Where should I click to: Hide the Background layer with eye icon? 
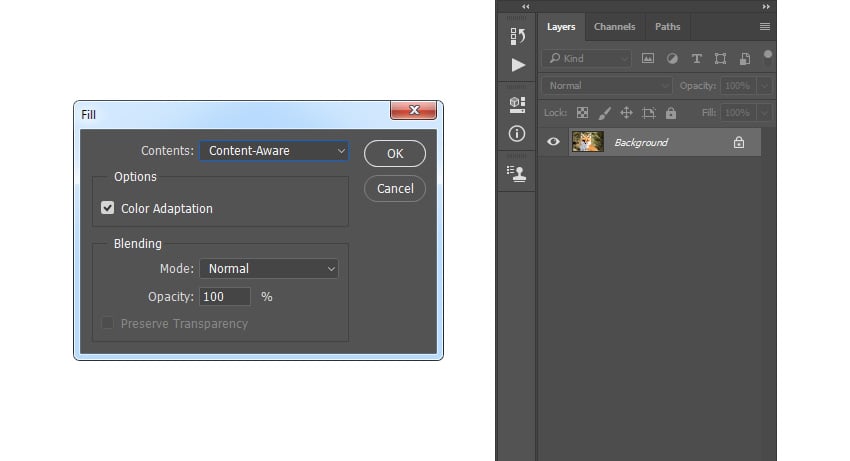(553, 142)
